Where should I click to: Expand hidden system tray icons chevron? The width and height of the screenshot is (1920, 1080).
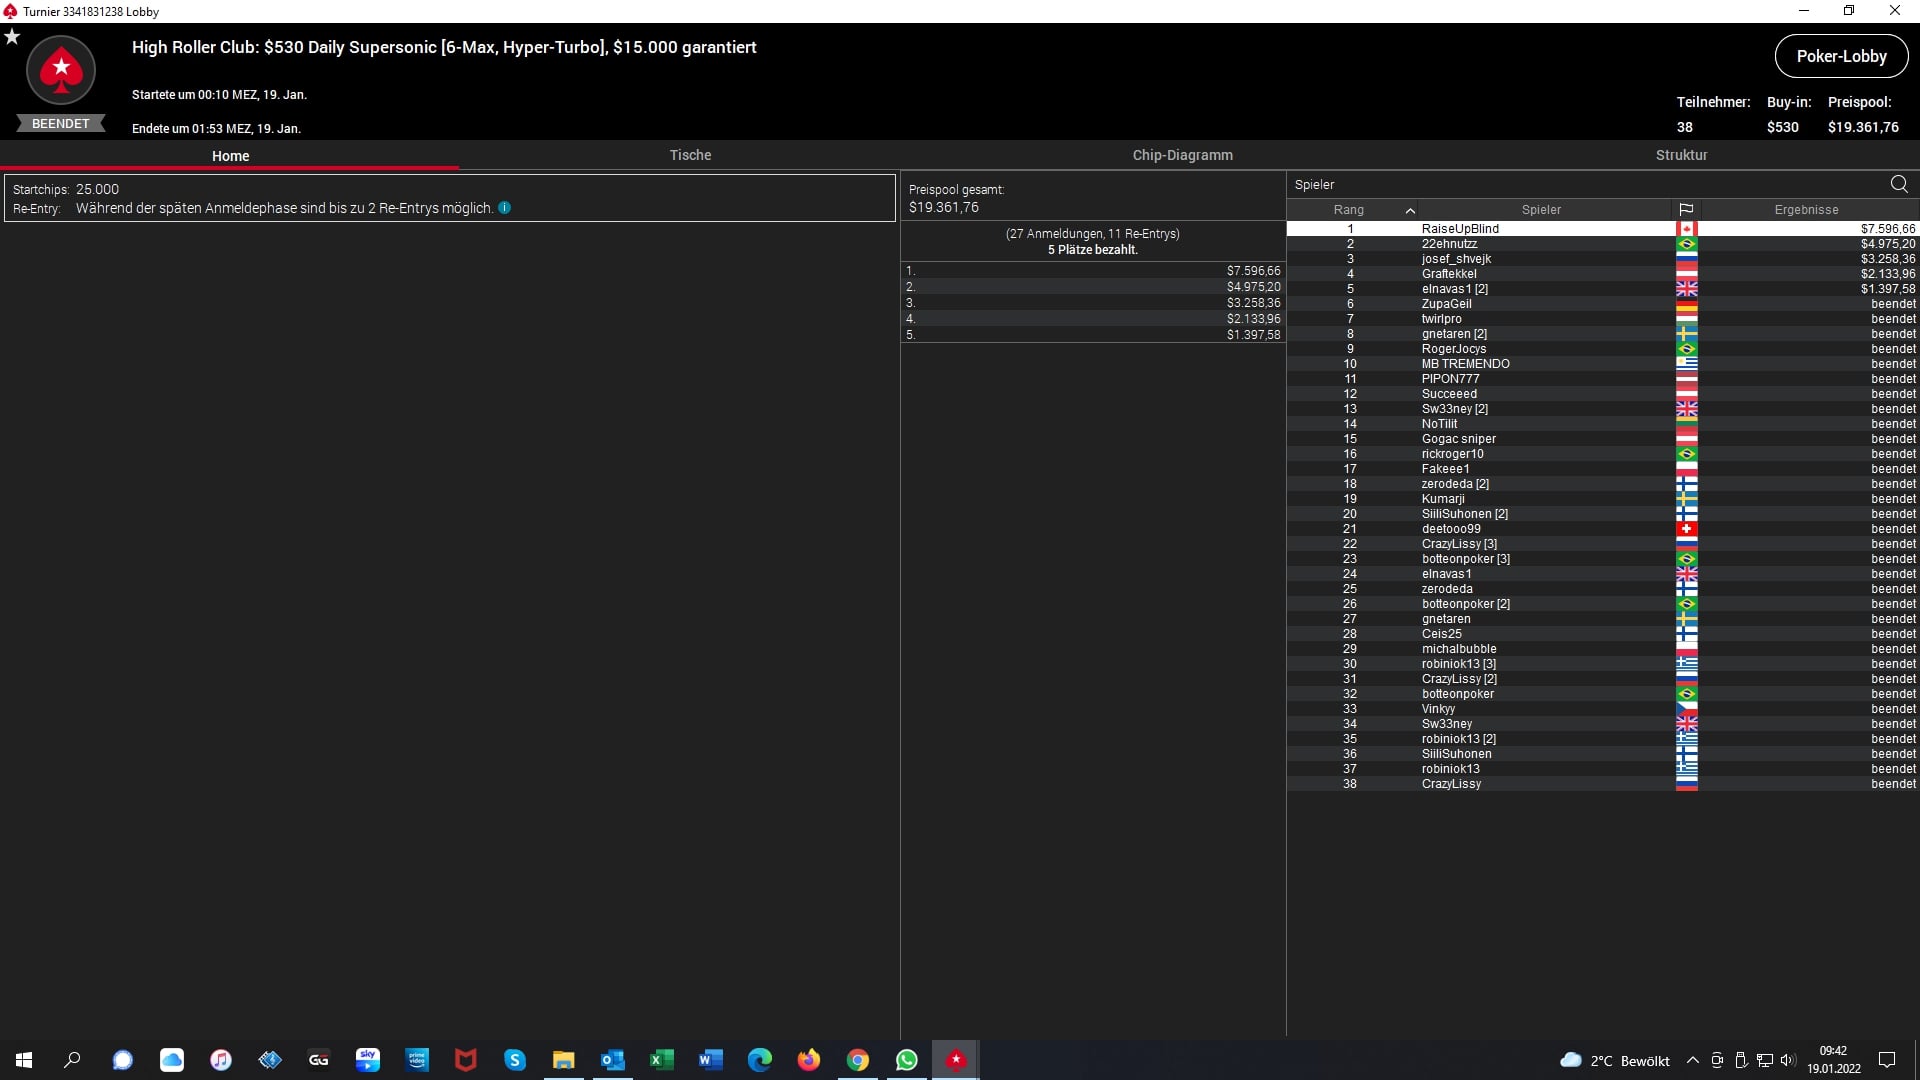pos(1692,1060)
